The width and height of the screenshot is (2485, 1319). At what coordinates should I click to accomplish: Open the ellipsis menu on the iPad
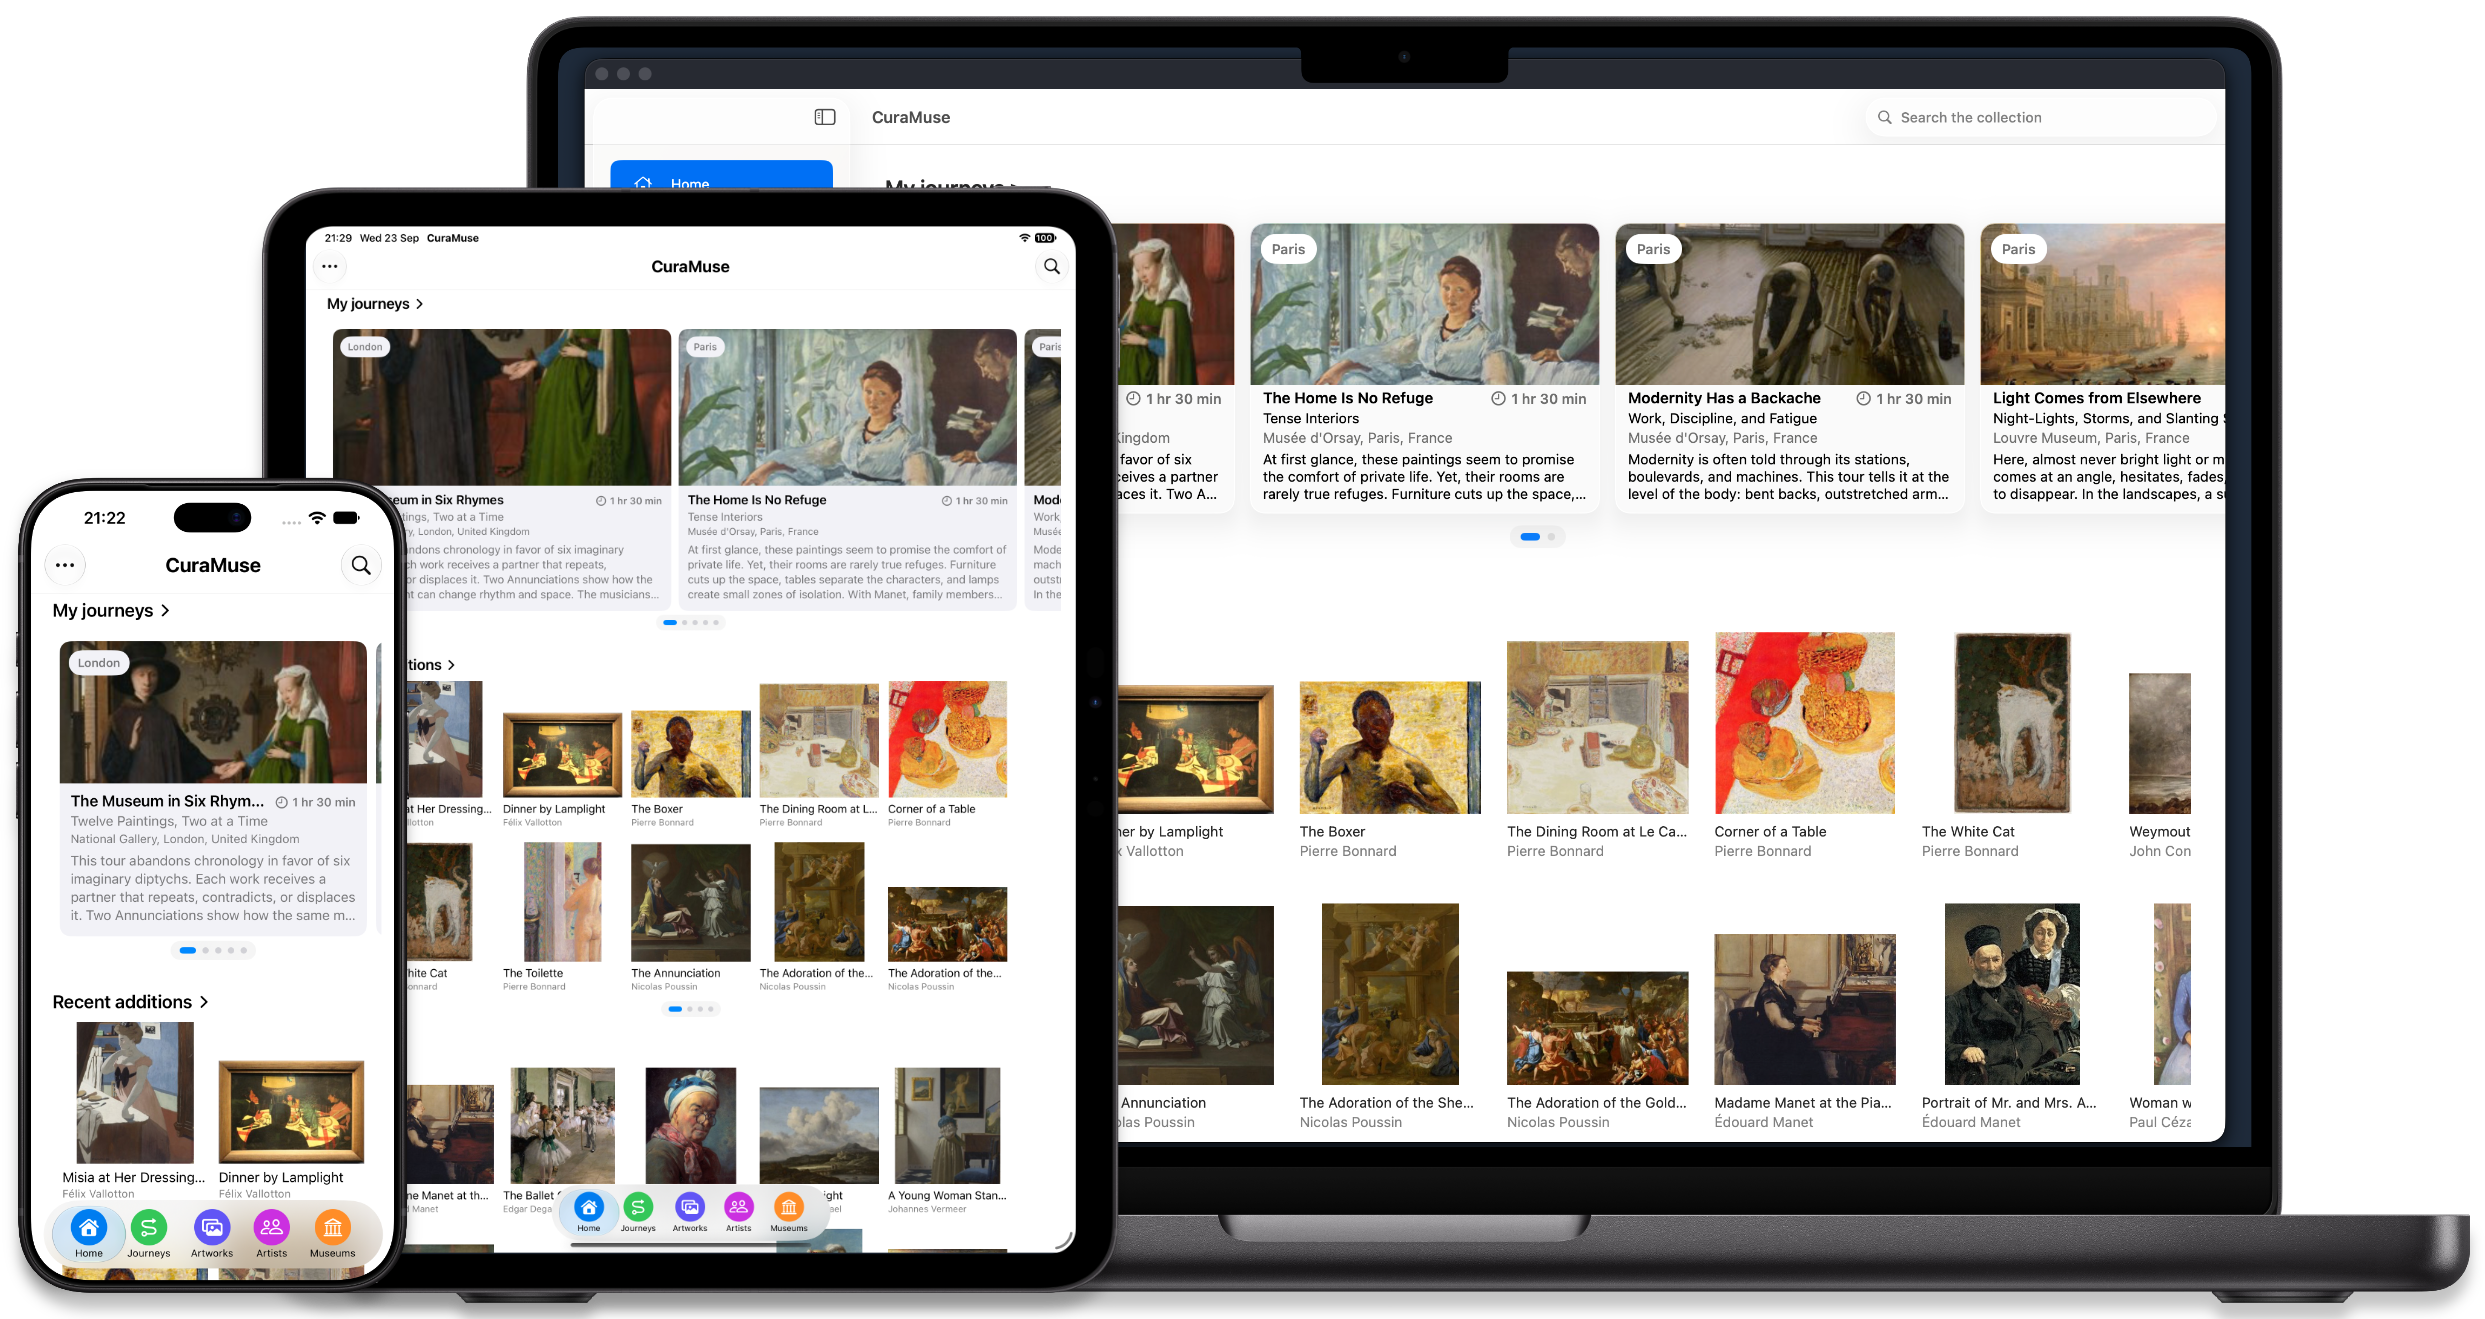tap(330, 266)
